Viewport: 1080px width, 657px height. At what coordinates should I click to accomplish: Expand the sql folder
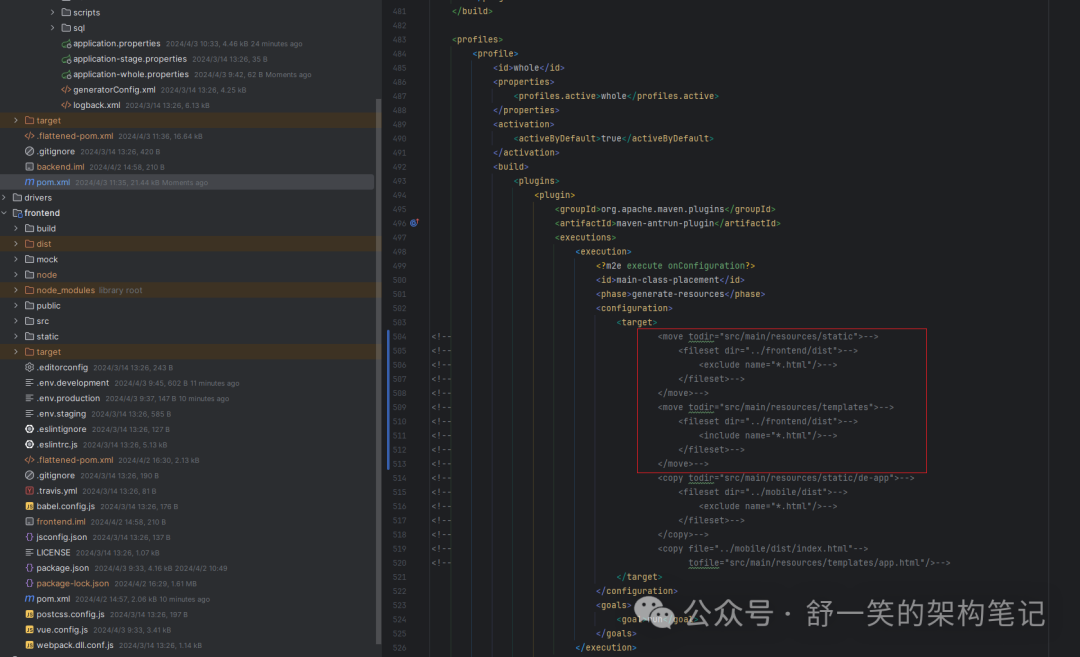tap(53, 28)
